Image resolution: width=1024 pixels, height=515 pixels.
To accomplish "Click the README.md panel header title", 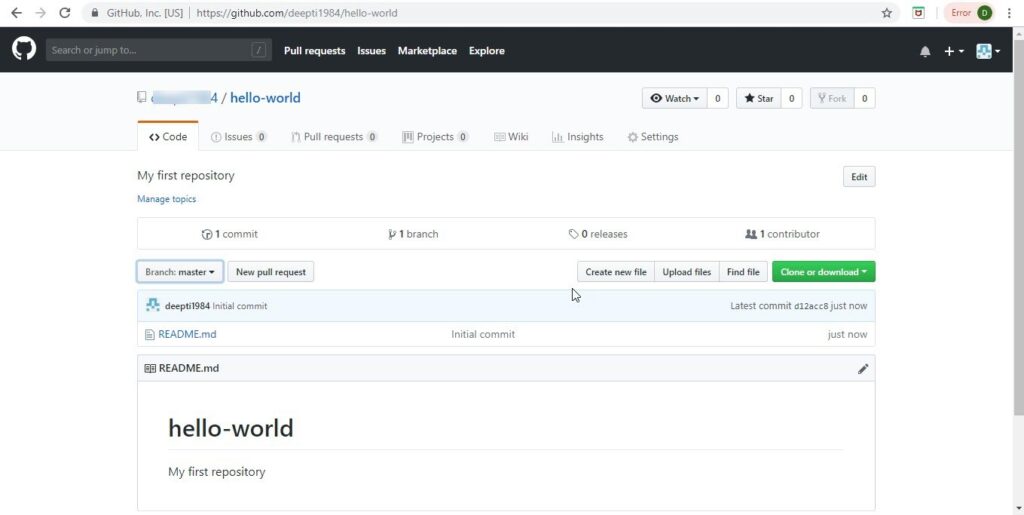I will tap(189, 368).
